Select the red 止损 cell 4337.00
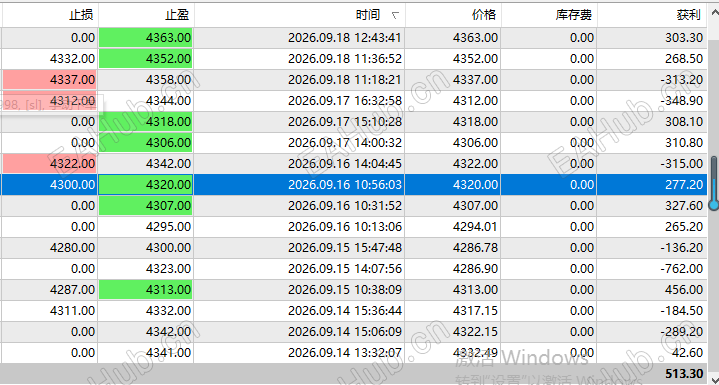The image size is (719, 385). (x=50, y=80)
